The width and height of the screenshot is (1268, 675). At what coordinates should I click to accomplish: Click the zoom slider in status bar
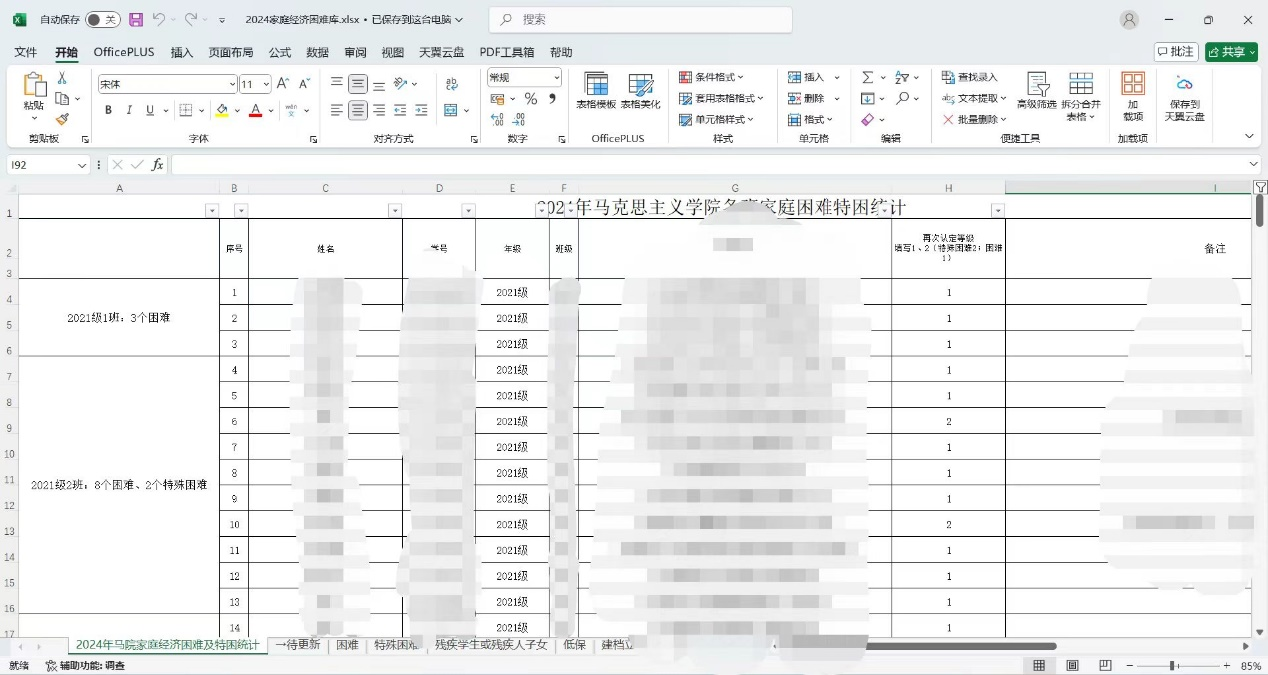pos(1172,666)
